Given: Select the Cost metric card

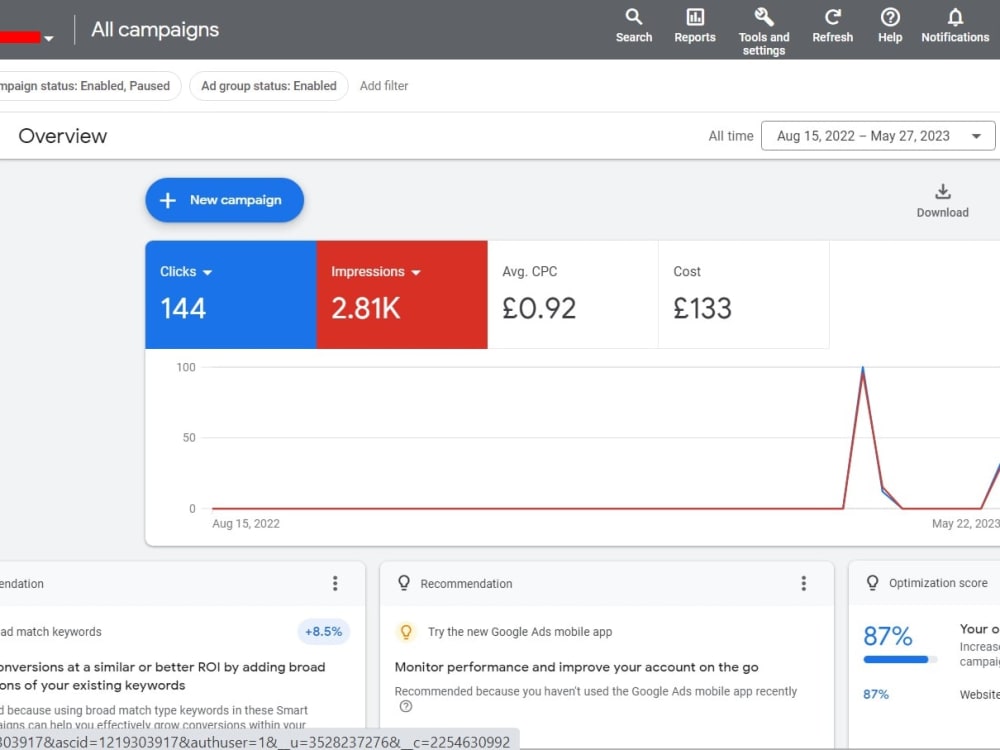Looking at the screenshot, I should (744, 295).
